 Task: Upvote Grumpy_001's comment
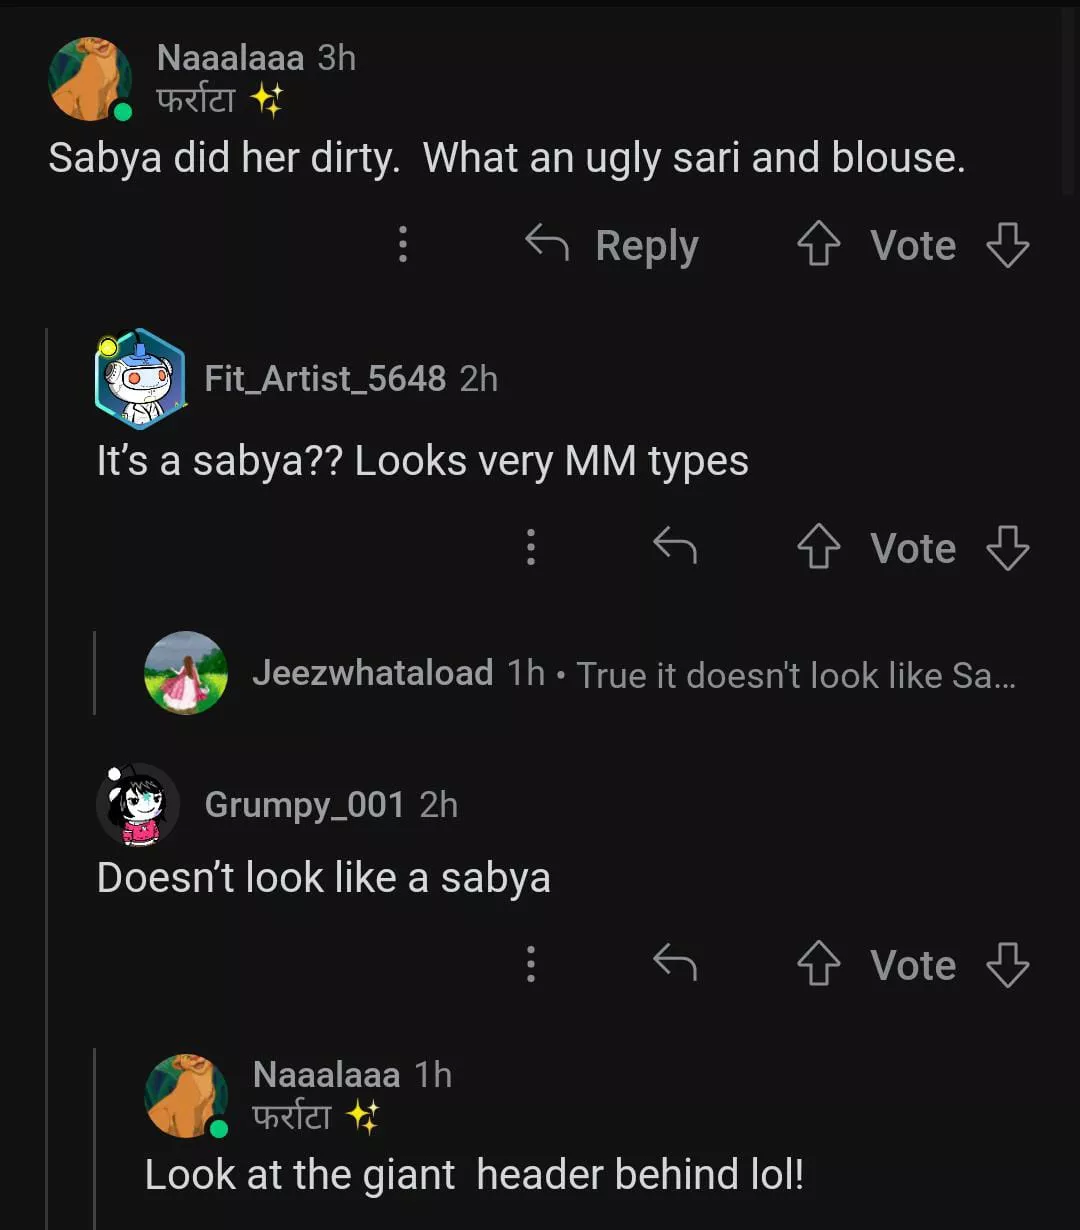(818, 965)
